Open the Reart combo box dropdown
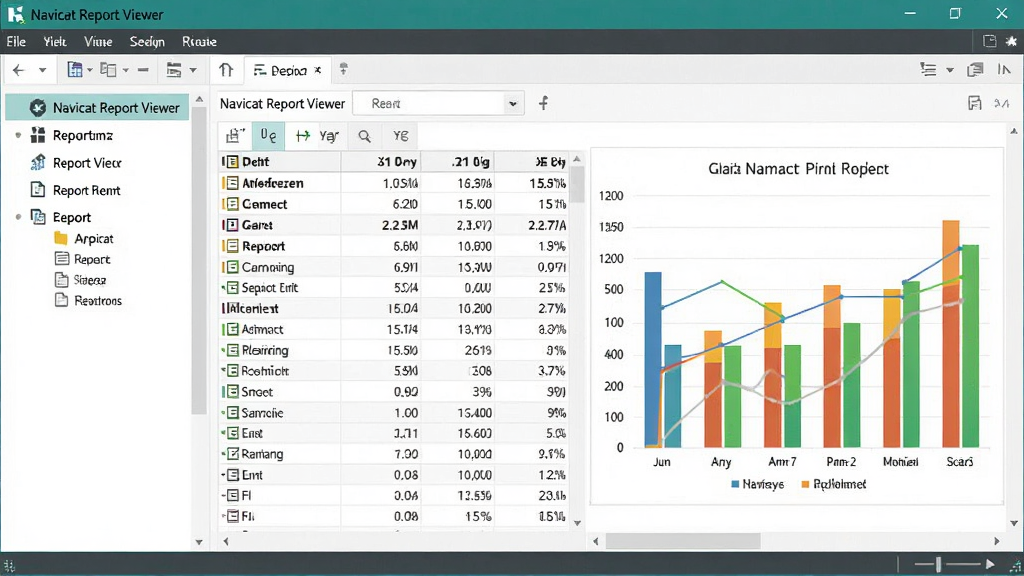 coord(513,104)
